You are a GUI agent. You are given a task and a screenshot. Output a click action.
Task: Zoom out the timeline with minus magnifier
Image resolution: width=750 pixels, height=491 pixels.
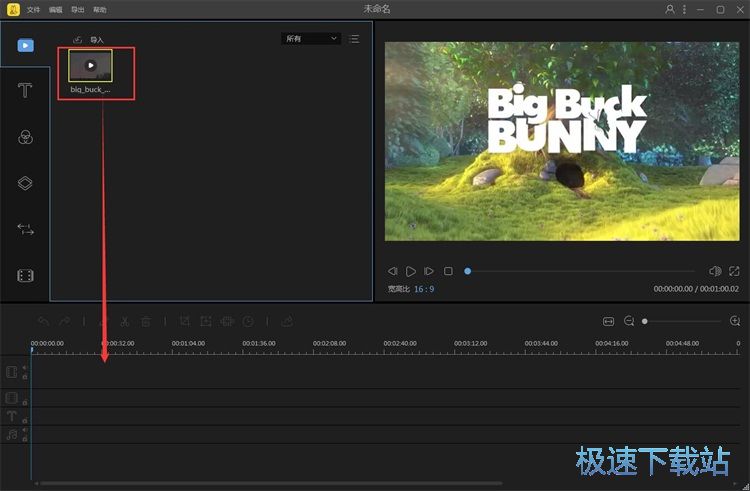pyautogui.click(x=629, y=321)
